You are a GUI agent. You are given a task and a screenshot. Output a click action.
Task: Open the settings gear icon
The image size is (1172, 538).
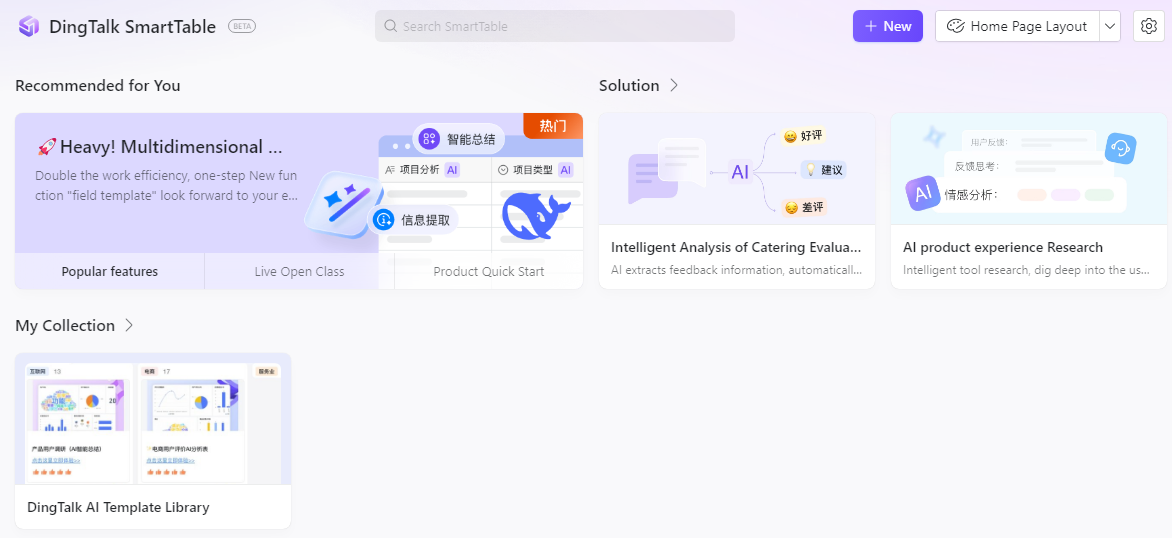click(x=1149, y=26)
